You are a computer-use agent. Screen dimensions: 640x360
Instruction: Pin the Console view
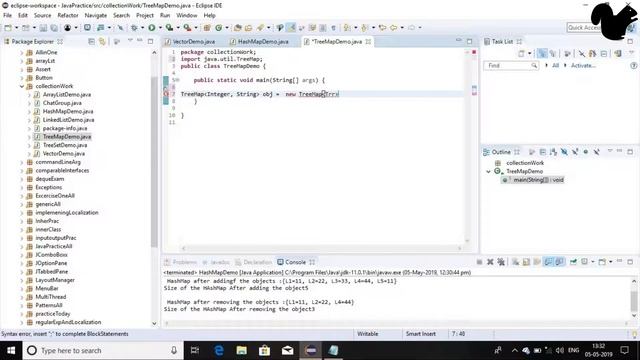573,262
